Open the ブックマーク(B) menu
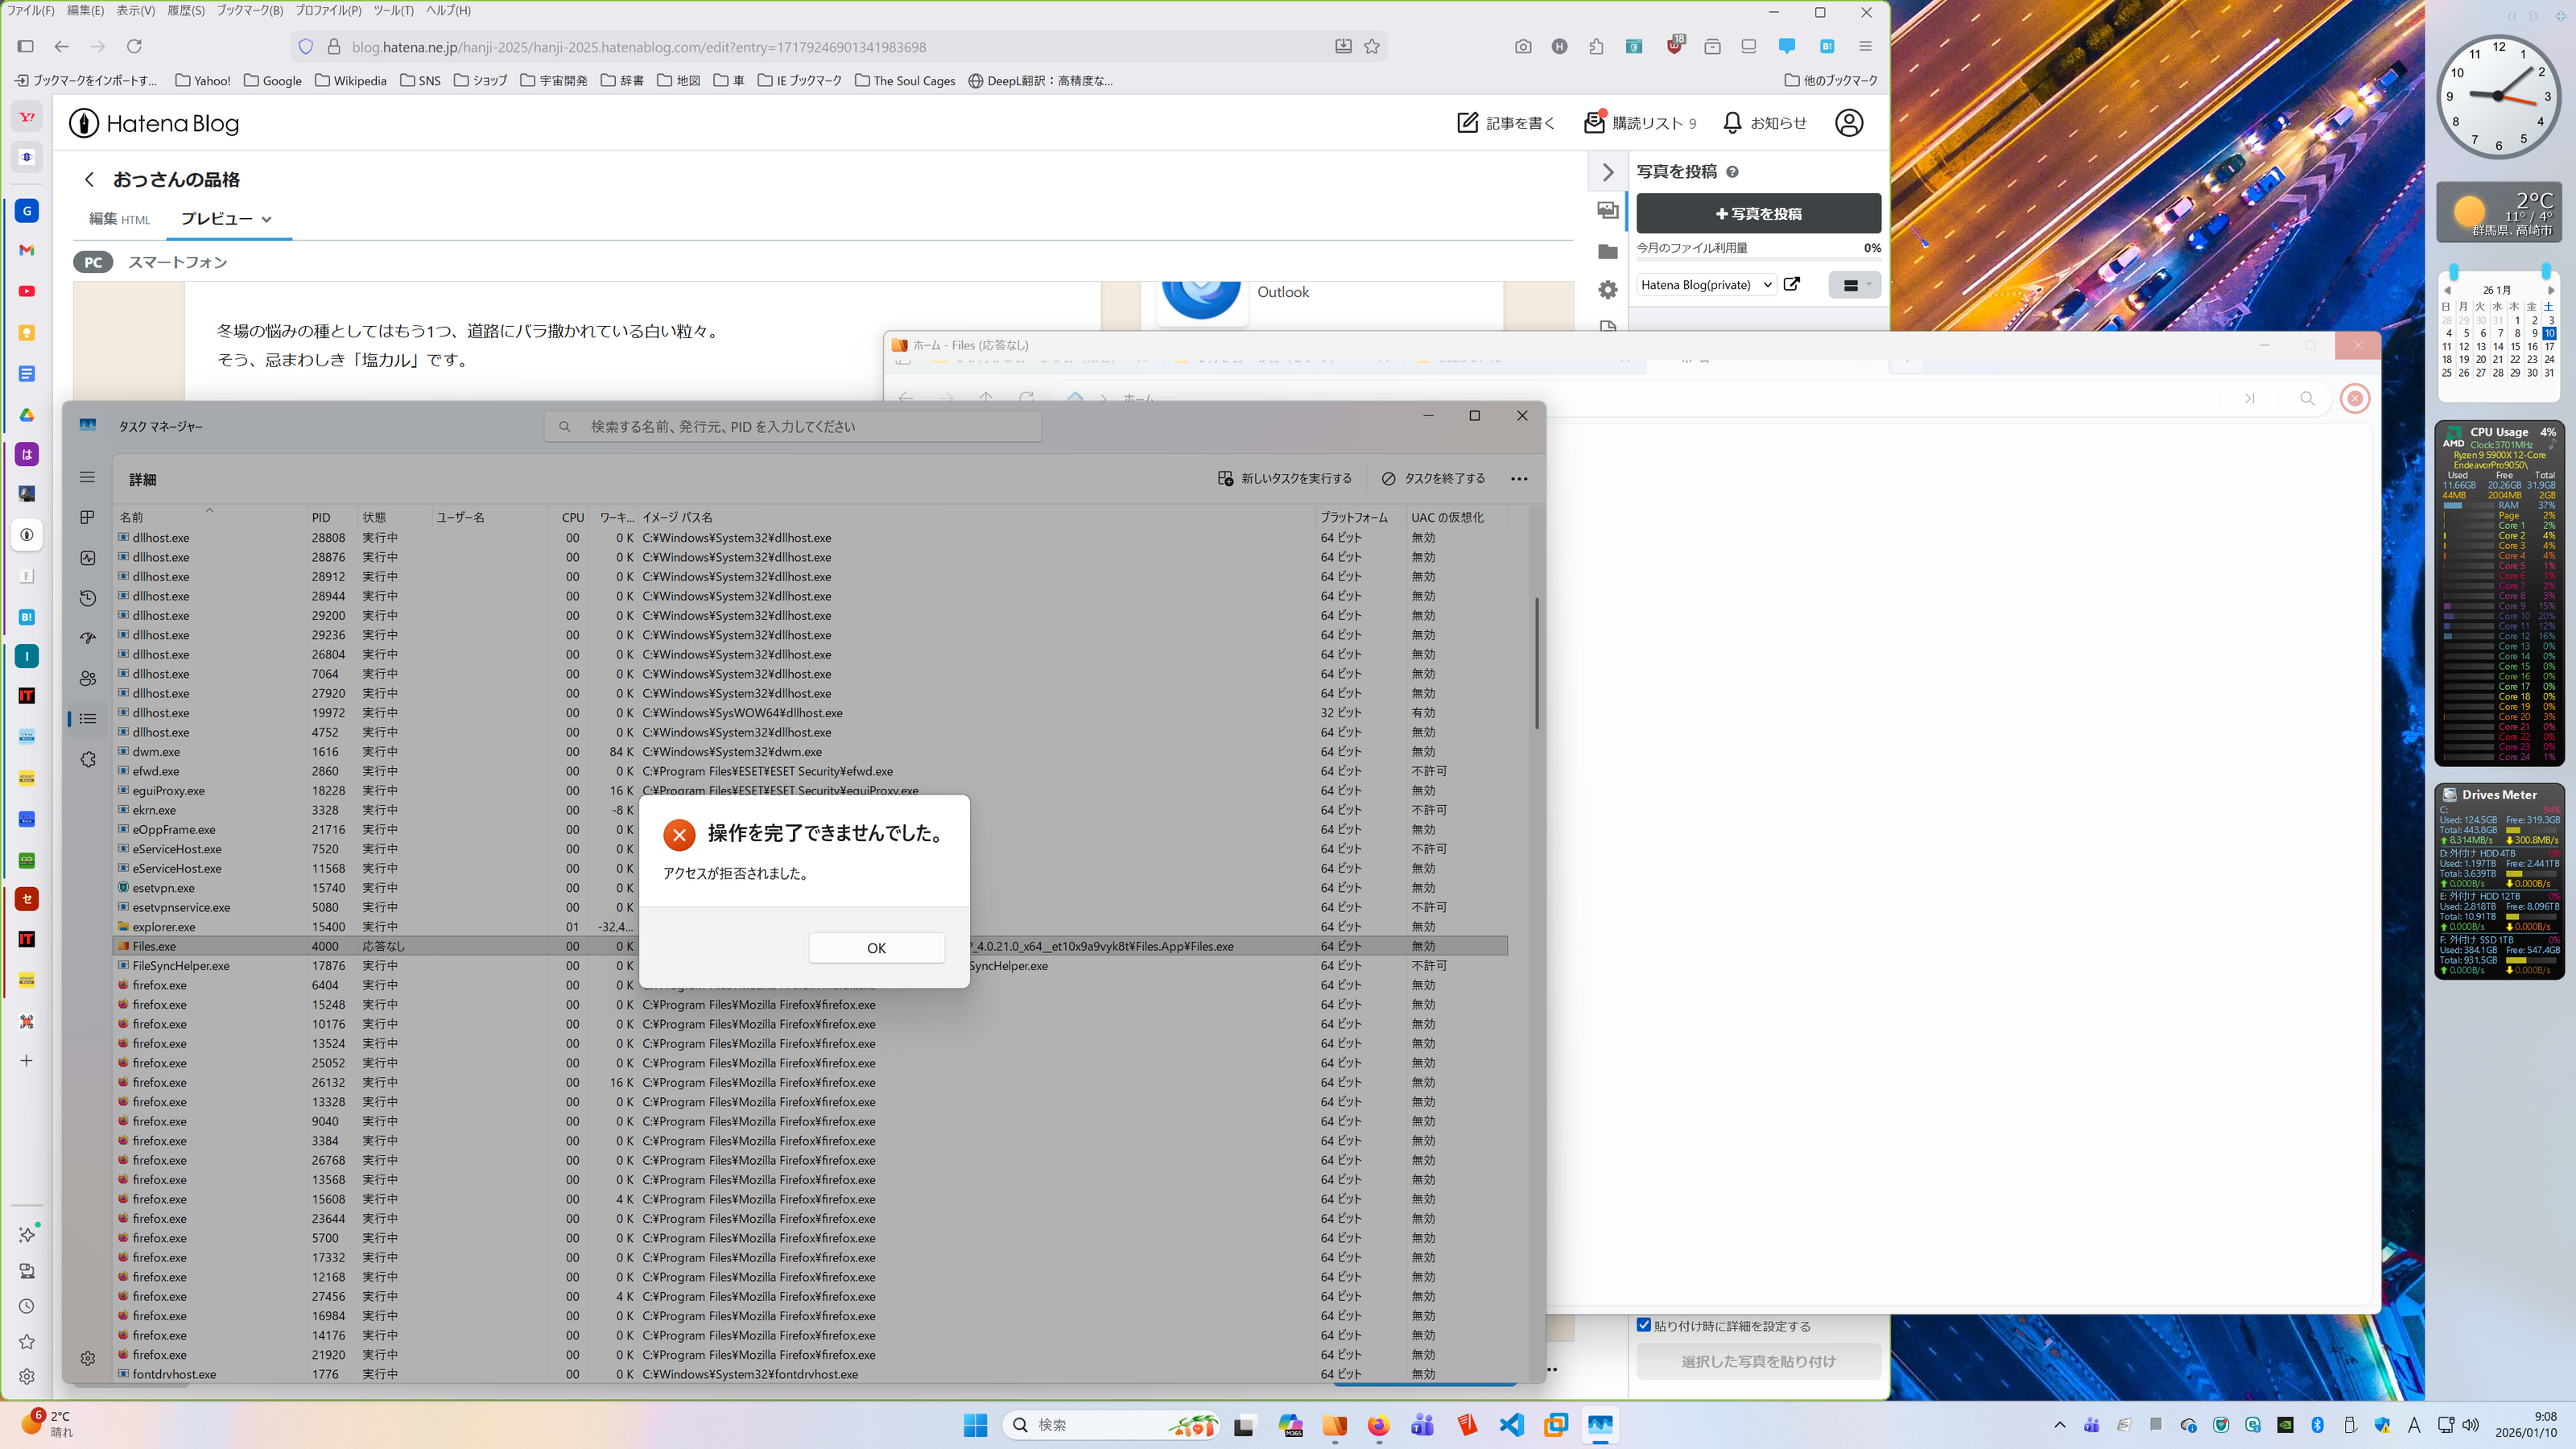This screenshot has height=1449, width=2576. click(249, 10)
